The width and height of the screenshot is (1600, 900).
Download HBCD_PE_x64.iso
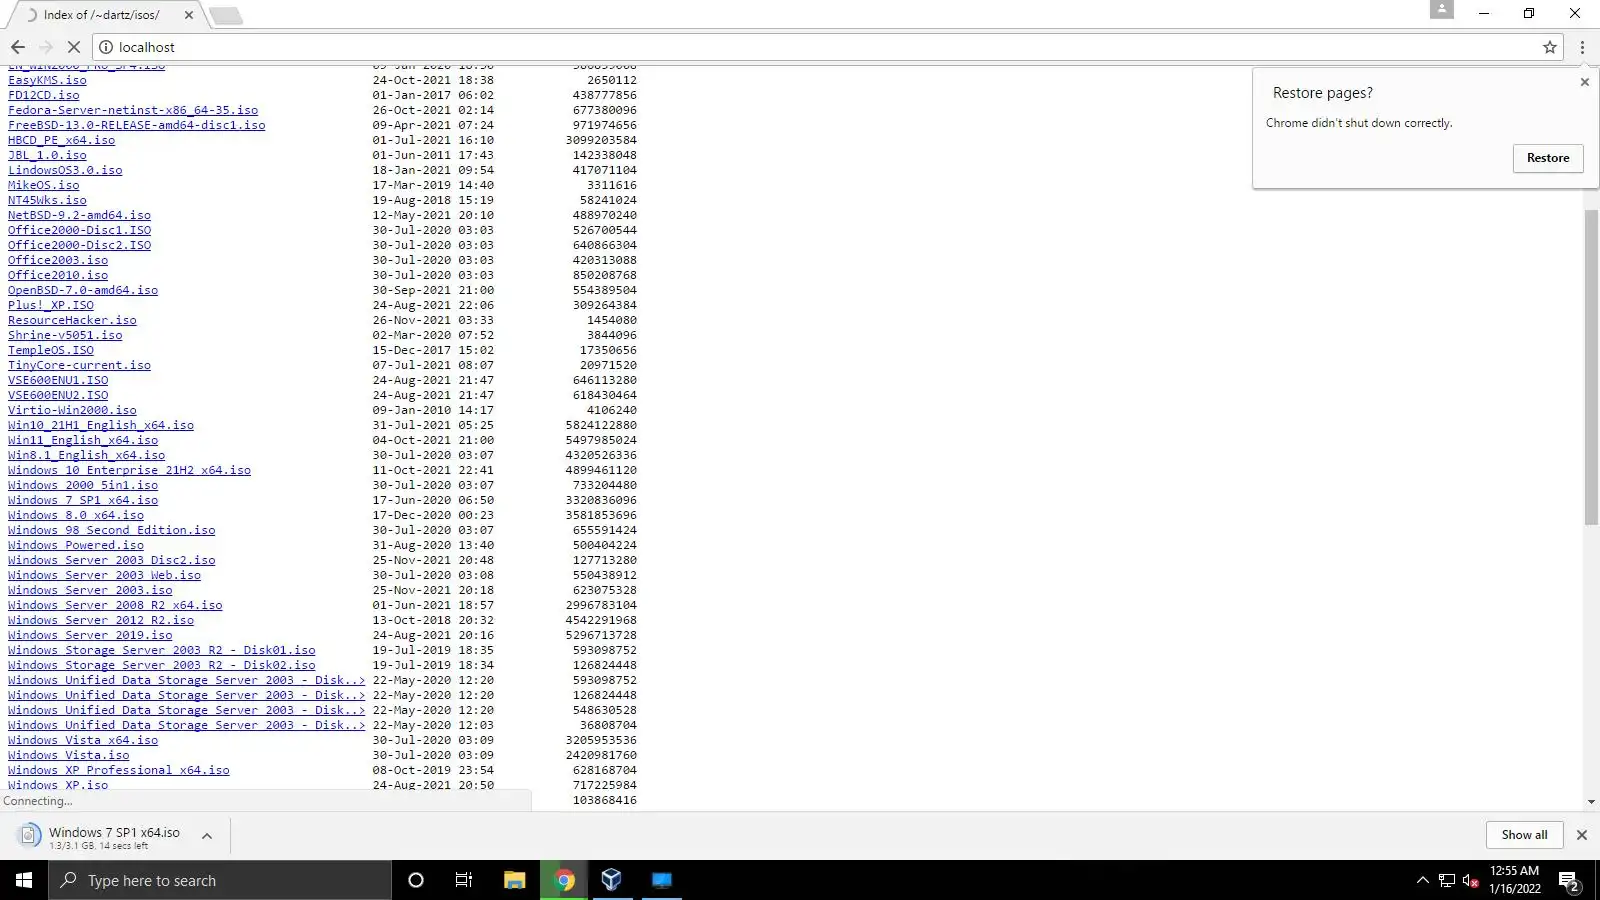[62, 140]
